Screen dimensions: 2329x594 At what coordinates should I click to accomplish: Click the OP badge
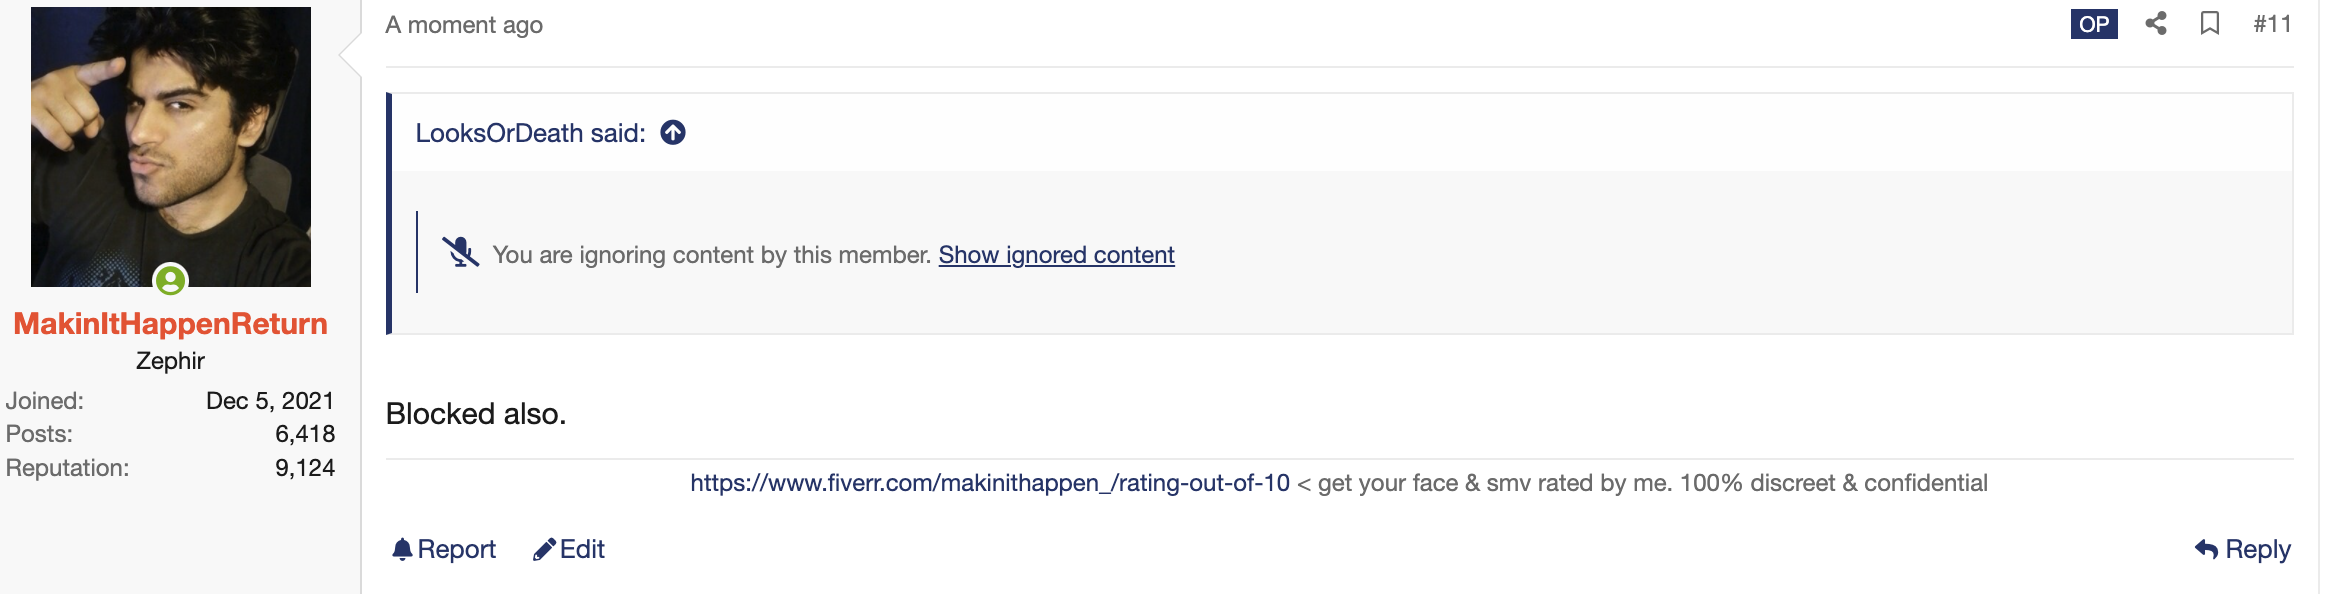coord(2094,24)
